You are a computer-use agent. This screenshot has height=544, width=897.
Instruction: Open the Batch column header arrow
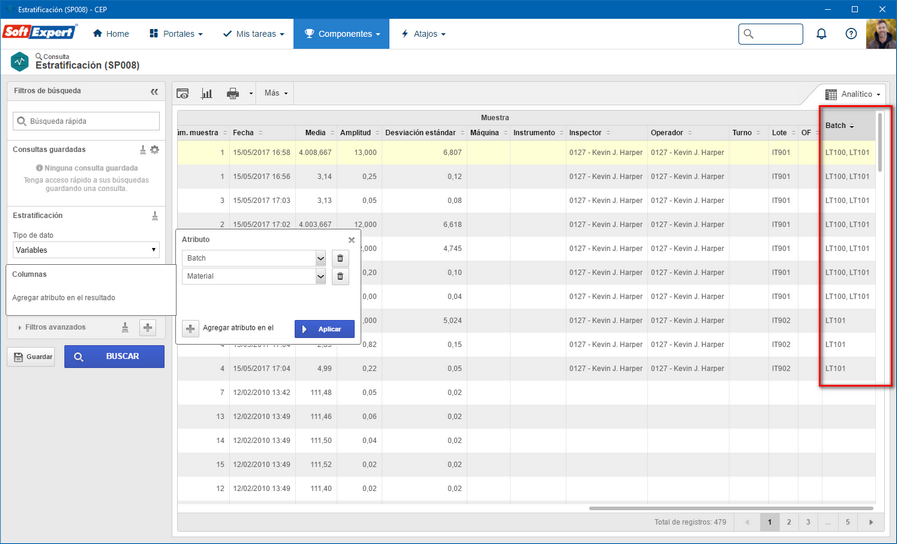coord(852,126)
